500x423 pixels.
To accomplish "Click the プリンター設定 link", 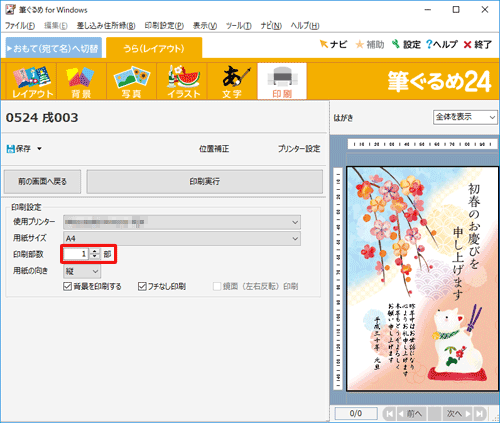I will (x=299, y=149).
